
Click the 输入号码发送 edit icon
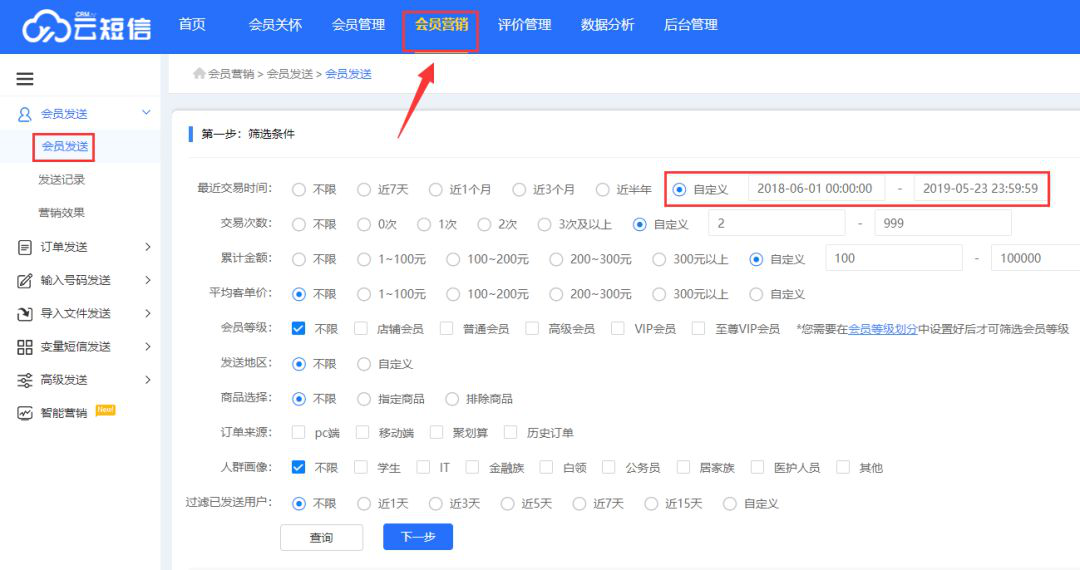point(25,280)
